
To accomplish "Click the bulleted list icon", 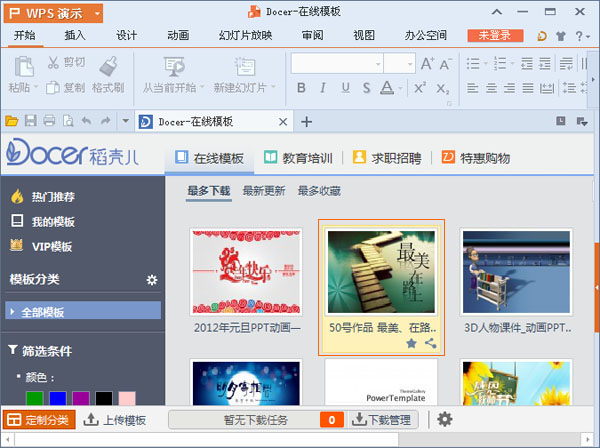I will tap(473, 63).
